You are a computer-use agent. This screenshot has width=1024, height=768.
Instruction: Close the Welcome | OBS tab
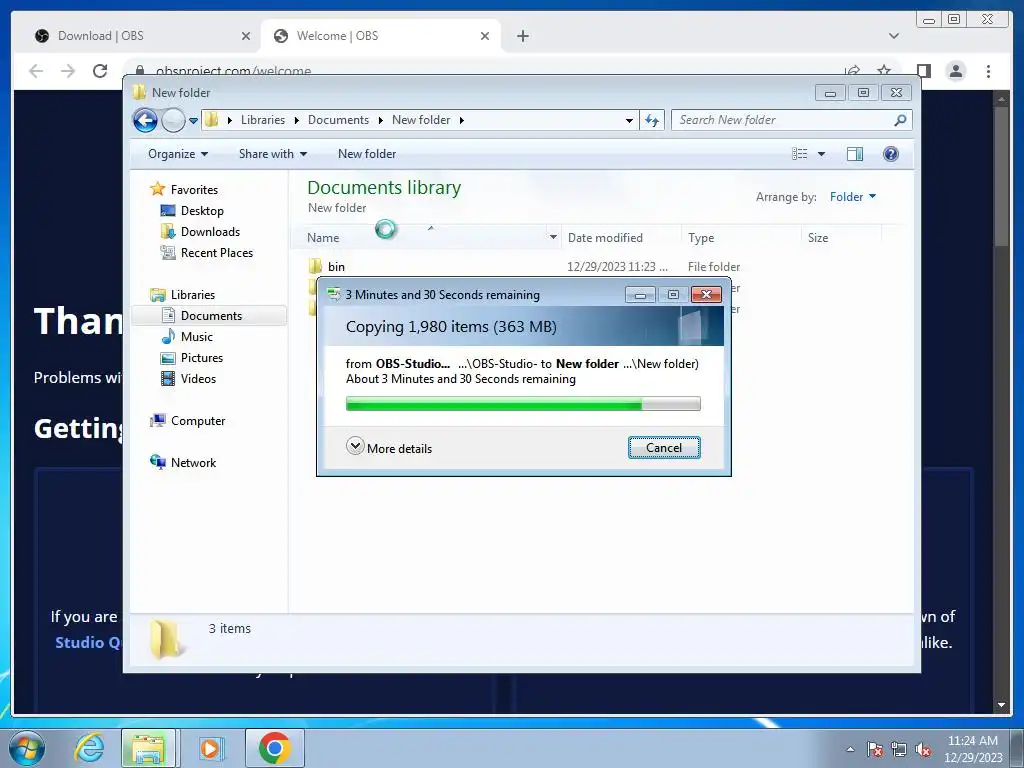tap(485, 36)
